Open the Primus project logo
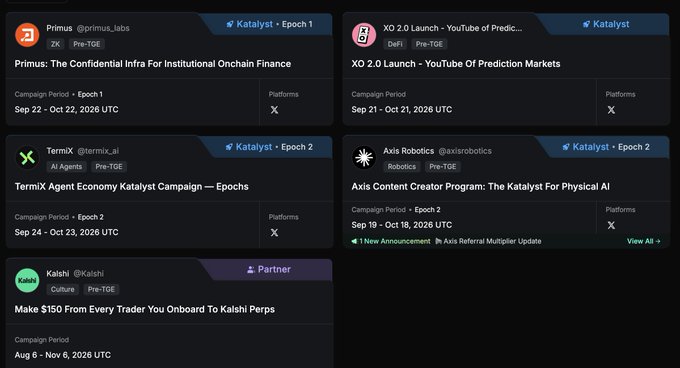Viewport: 680px width, 368px height. (27, 35)
